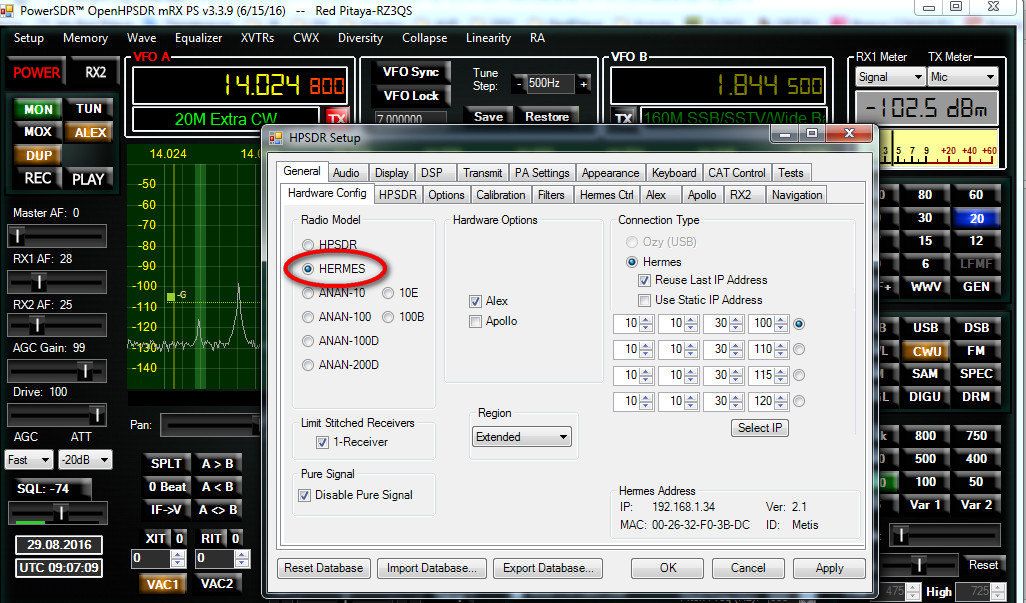Open the Linearity menu

pyautogui.click(x=488, y=38)
